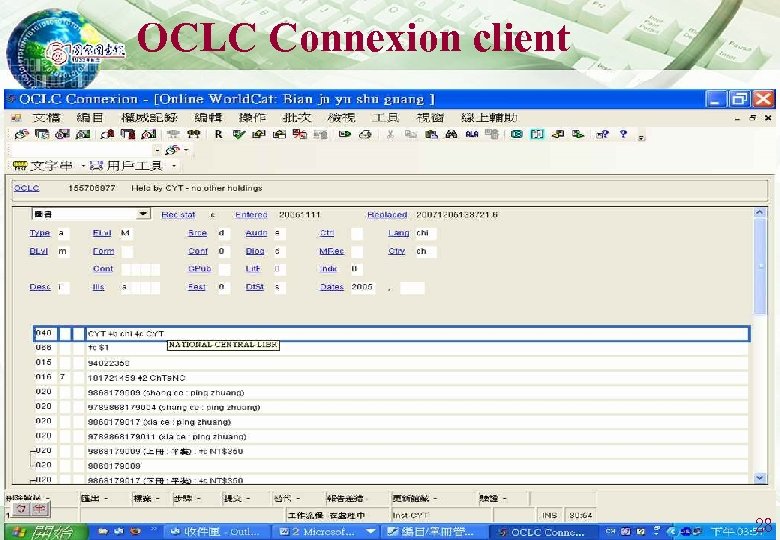
Task: Select the 020 row with 9789868179011
Action: pyautogui.click(x=391, y=436)
